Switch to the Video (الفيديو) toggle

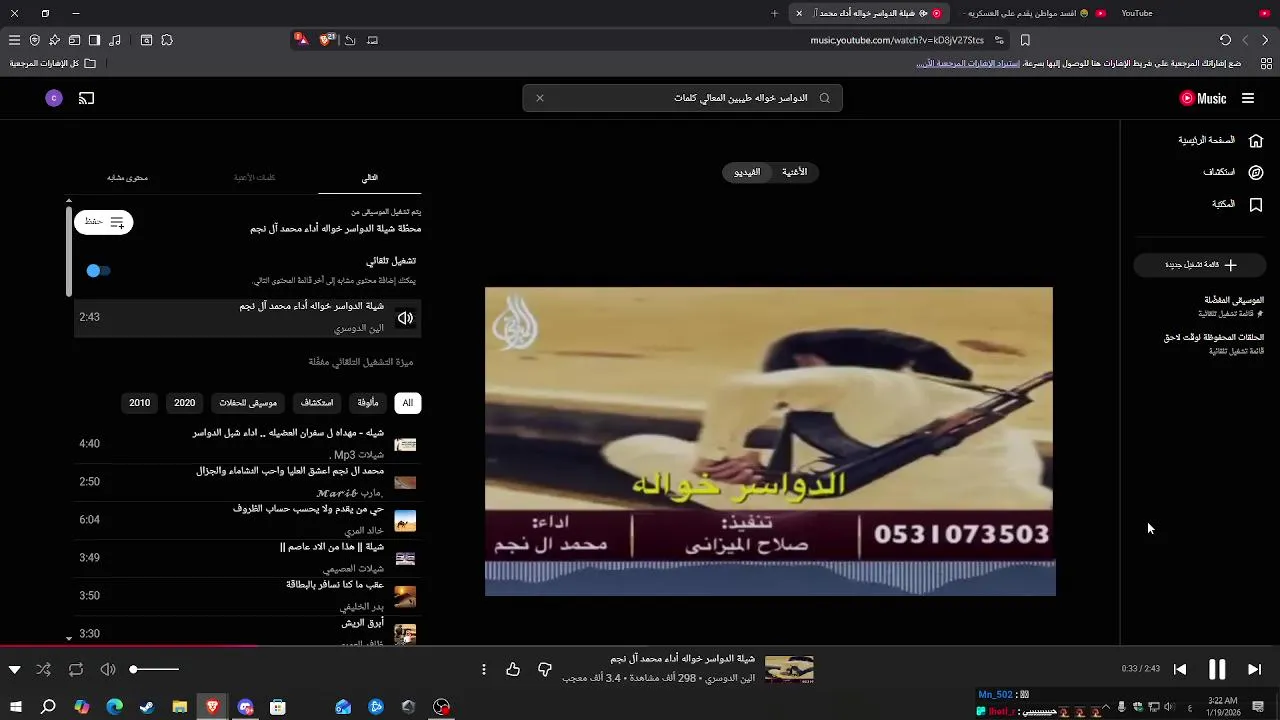pyautogui.click(x=747, y=172)
